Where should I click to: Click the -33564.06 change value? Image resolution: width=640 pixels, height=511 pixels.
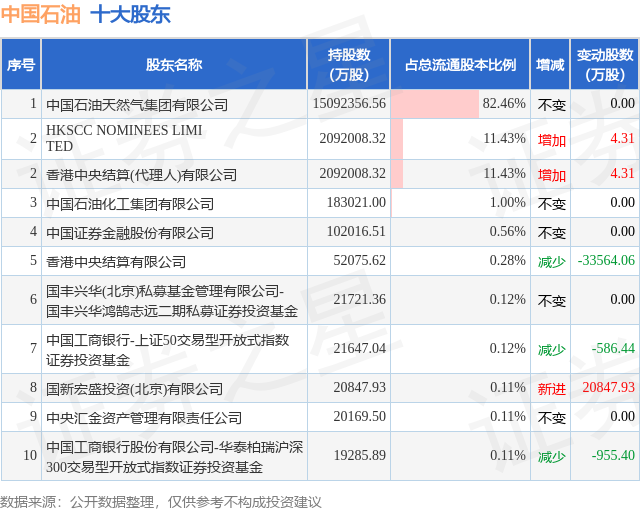pos(606,260)
